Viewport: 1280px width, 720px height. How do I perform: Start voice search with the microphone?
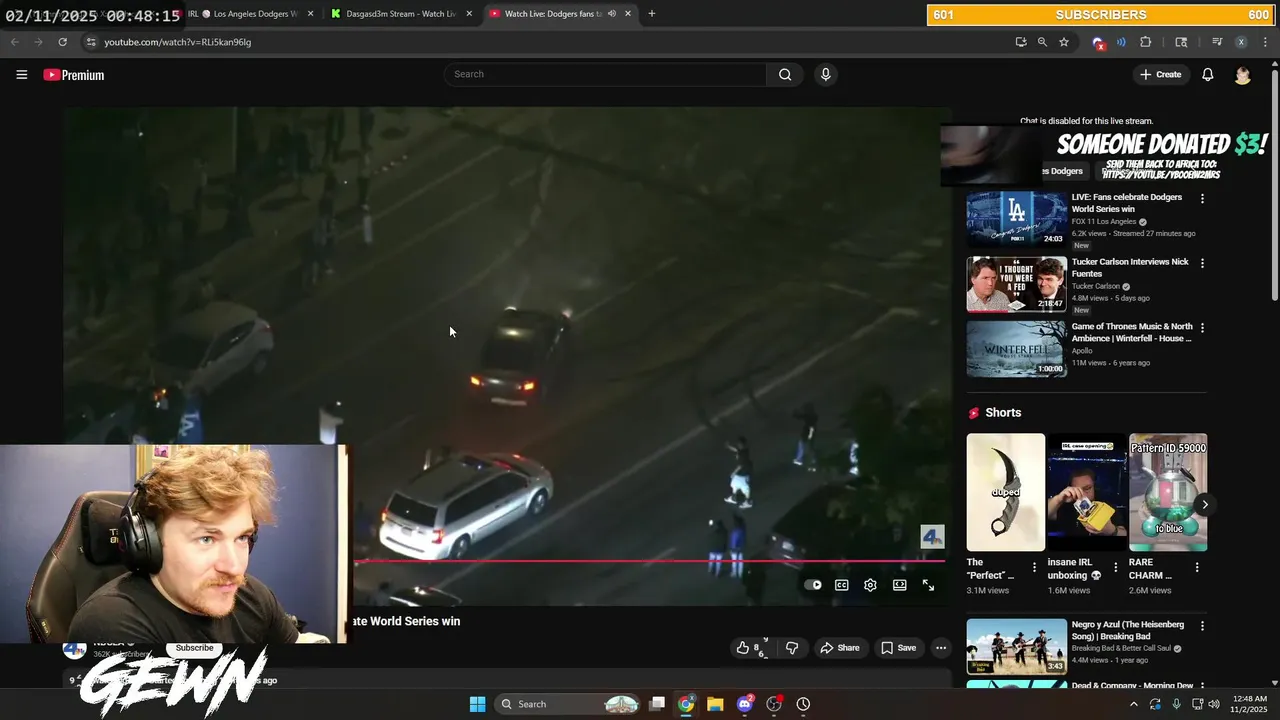tap(825, 74)
